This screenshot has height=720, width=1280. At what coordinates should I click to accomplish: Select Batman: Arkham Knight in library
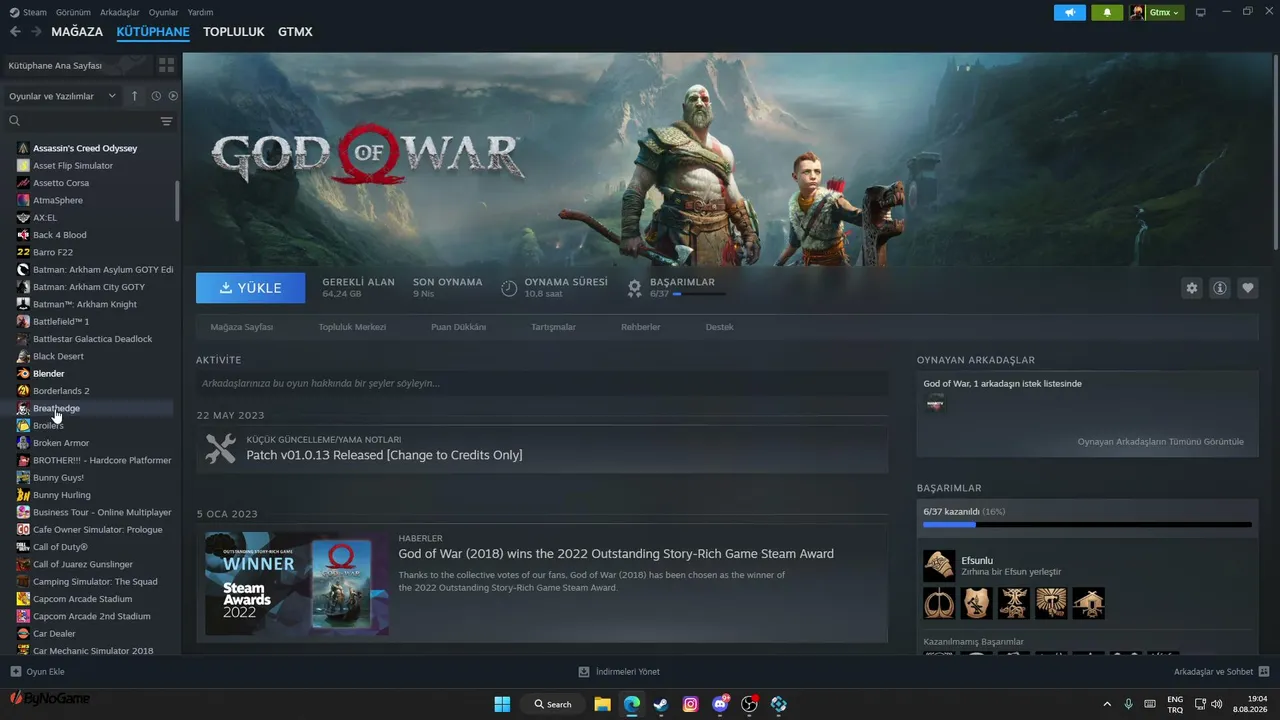click(x=86, y=304)
